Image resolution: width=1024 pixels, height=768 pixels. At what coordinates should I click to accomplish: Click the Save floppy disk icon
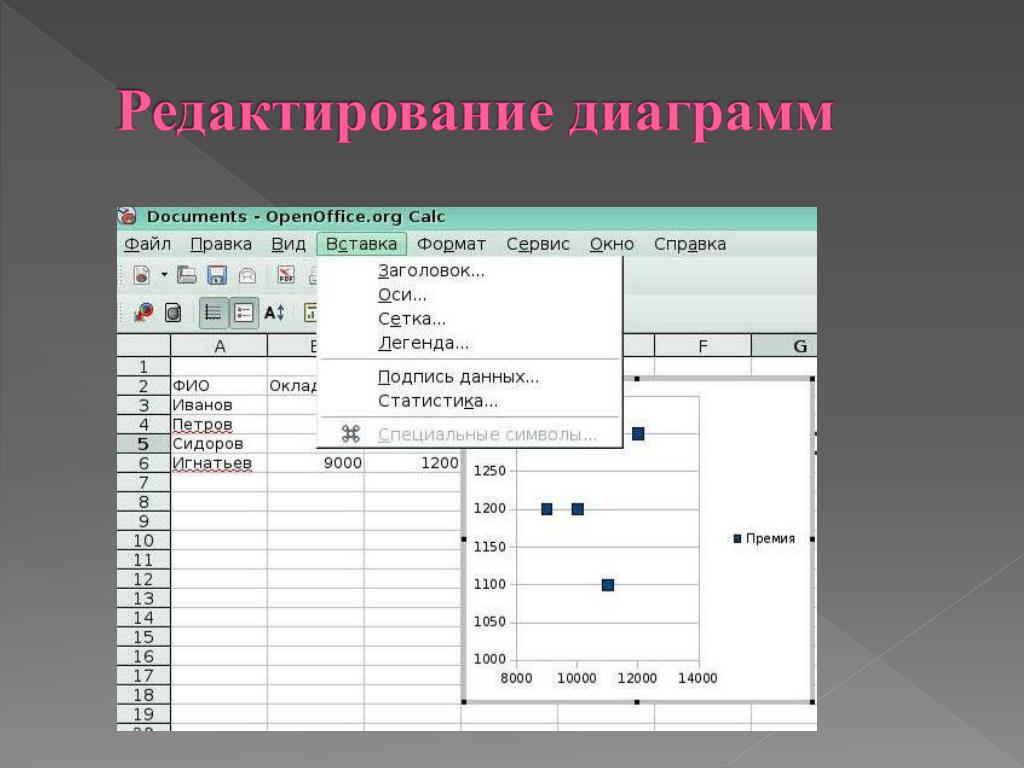click(x=217, y=276)
